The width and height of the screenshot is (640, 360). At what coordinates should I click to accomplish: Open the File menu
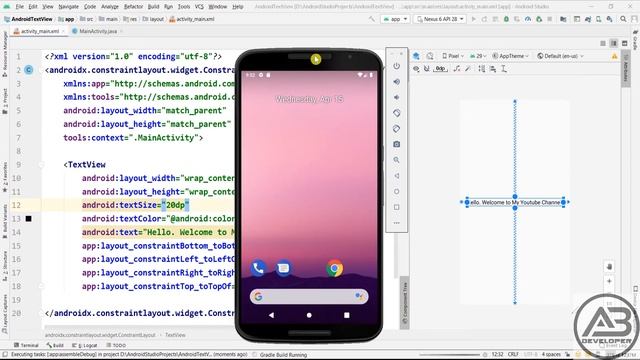click(x=20, y=7)
